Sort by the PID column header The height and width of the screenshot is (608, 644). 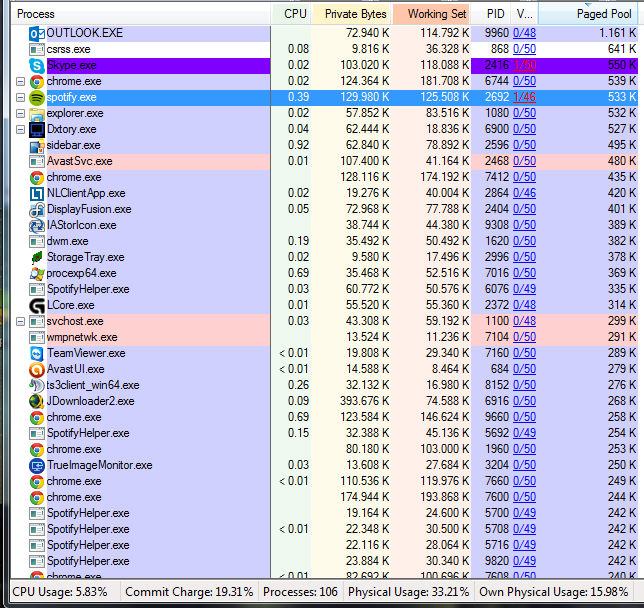(x=491, y=14)
